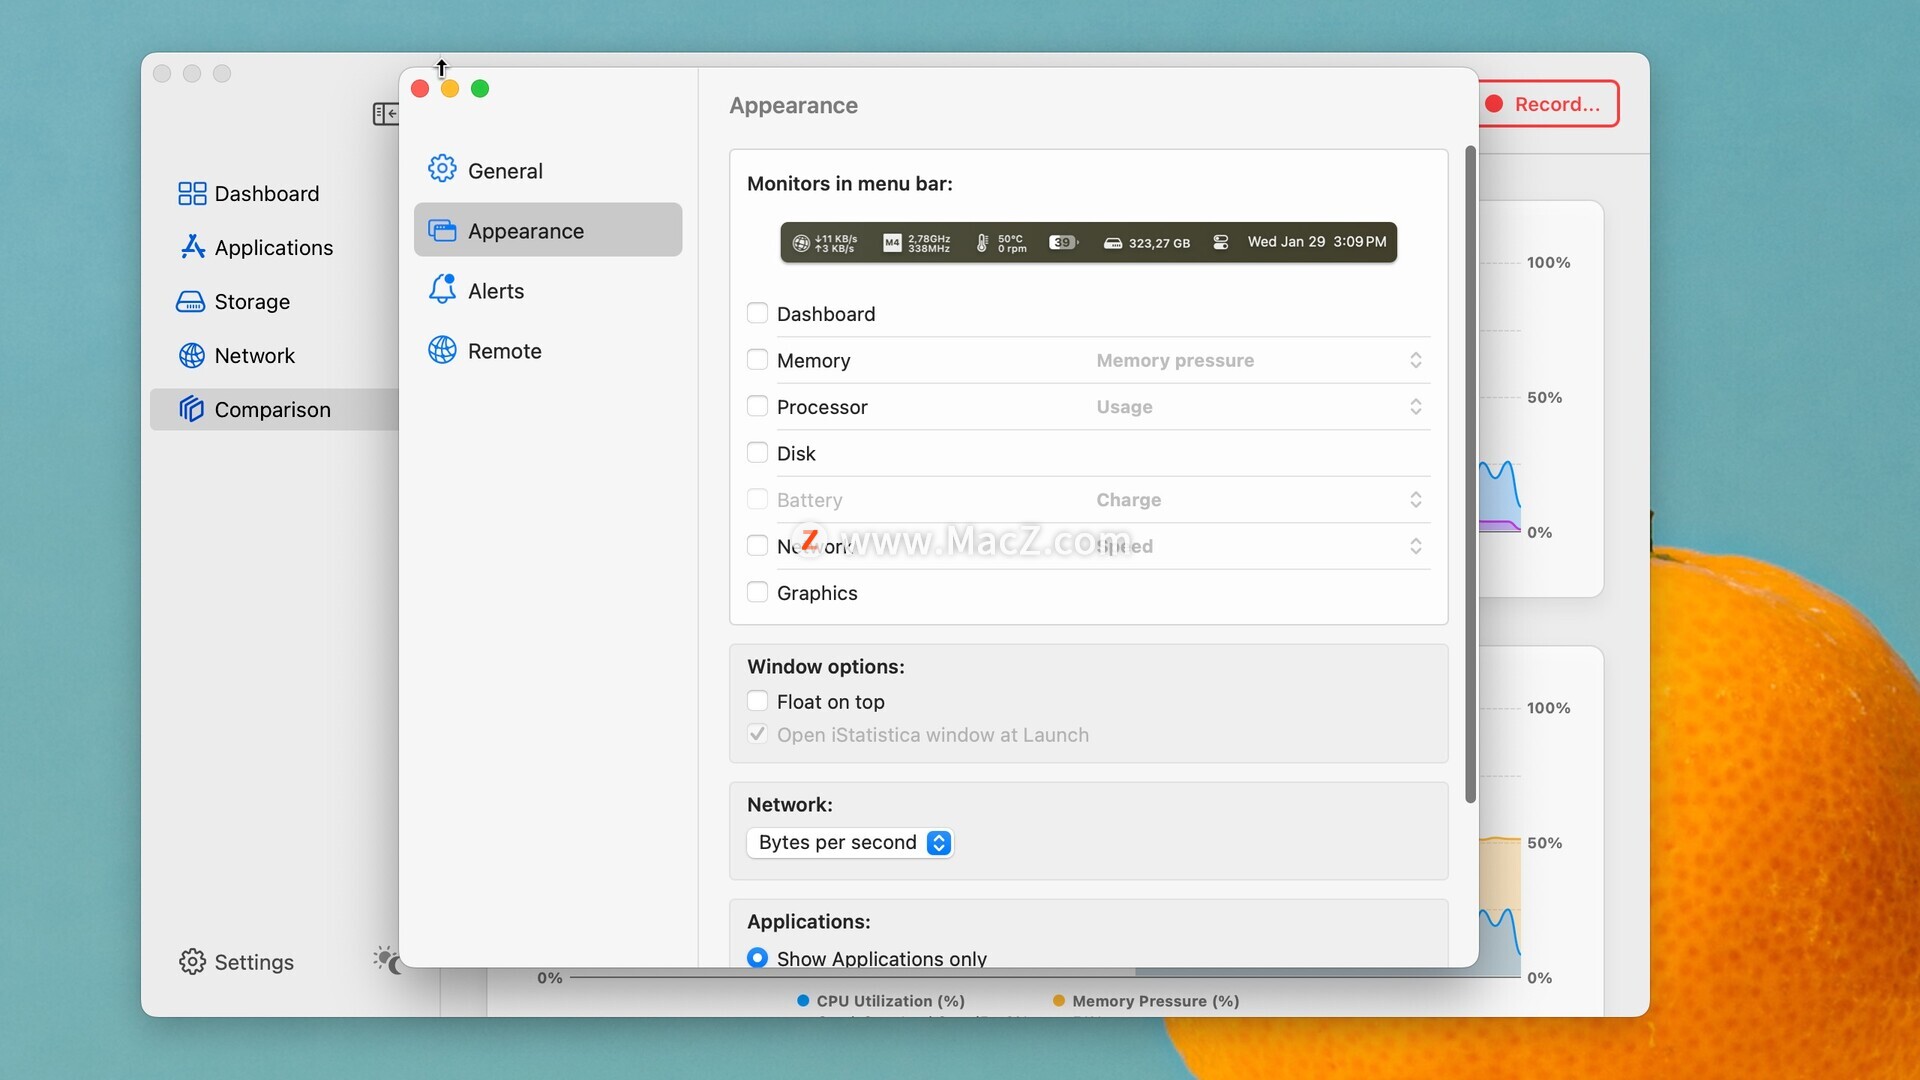Click the Dashboard grid icon in main window
Viewport: 1920px width, 1080px height.
(192, 193)
